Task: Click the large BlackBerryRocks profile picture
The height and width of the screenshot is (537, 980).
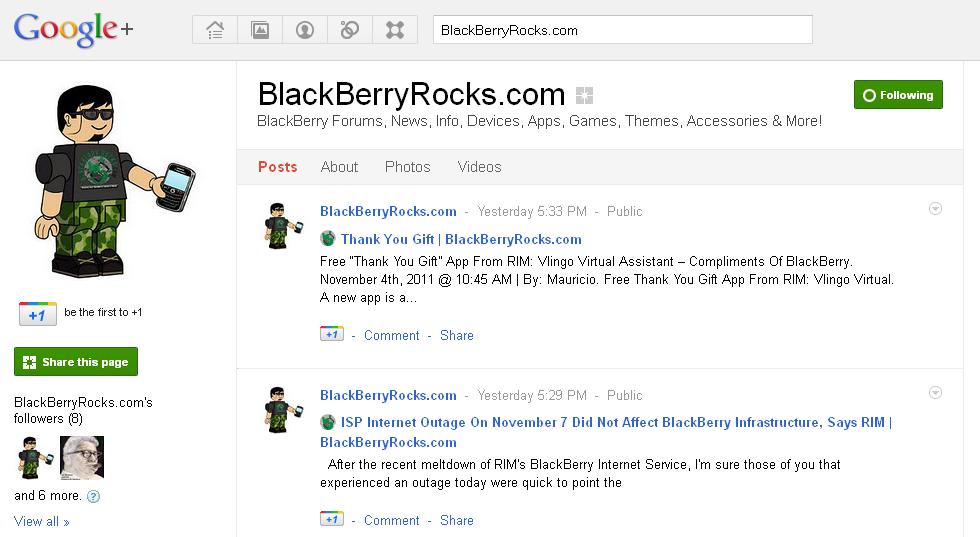Action: click(114, 181)
